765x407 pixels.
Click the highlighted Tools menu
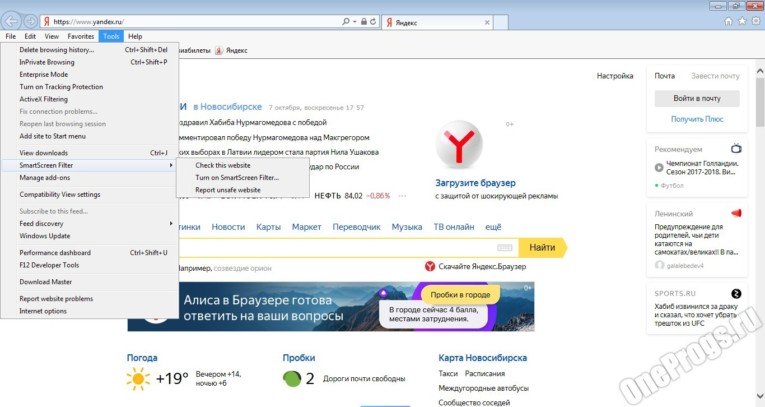(x=111, y=36)
